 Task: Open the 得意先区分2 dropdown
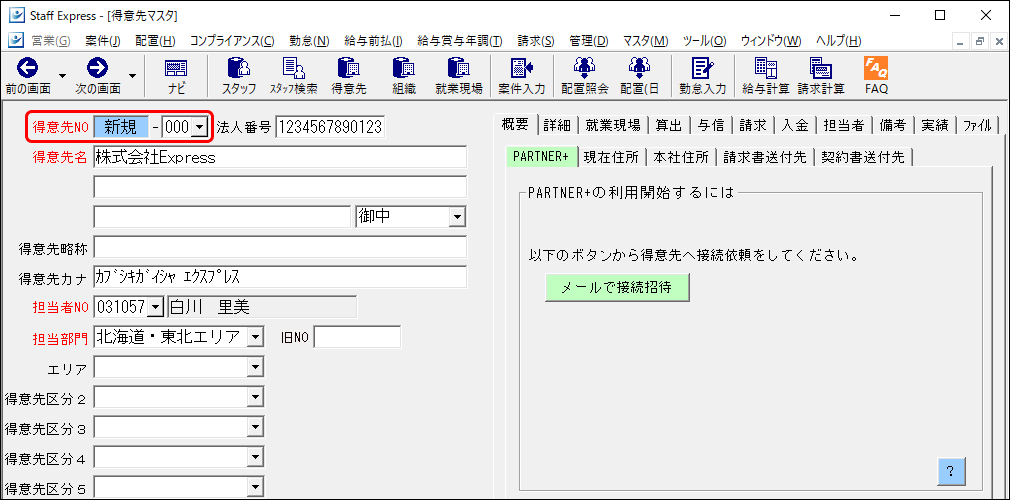click(x=255, y=398)
